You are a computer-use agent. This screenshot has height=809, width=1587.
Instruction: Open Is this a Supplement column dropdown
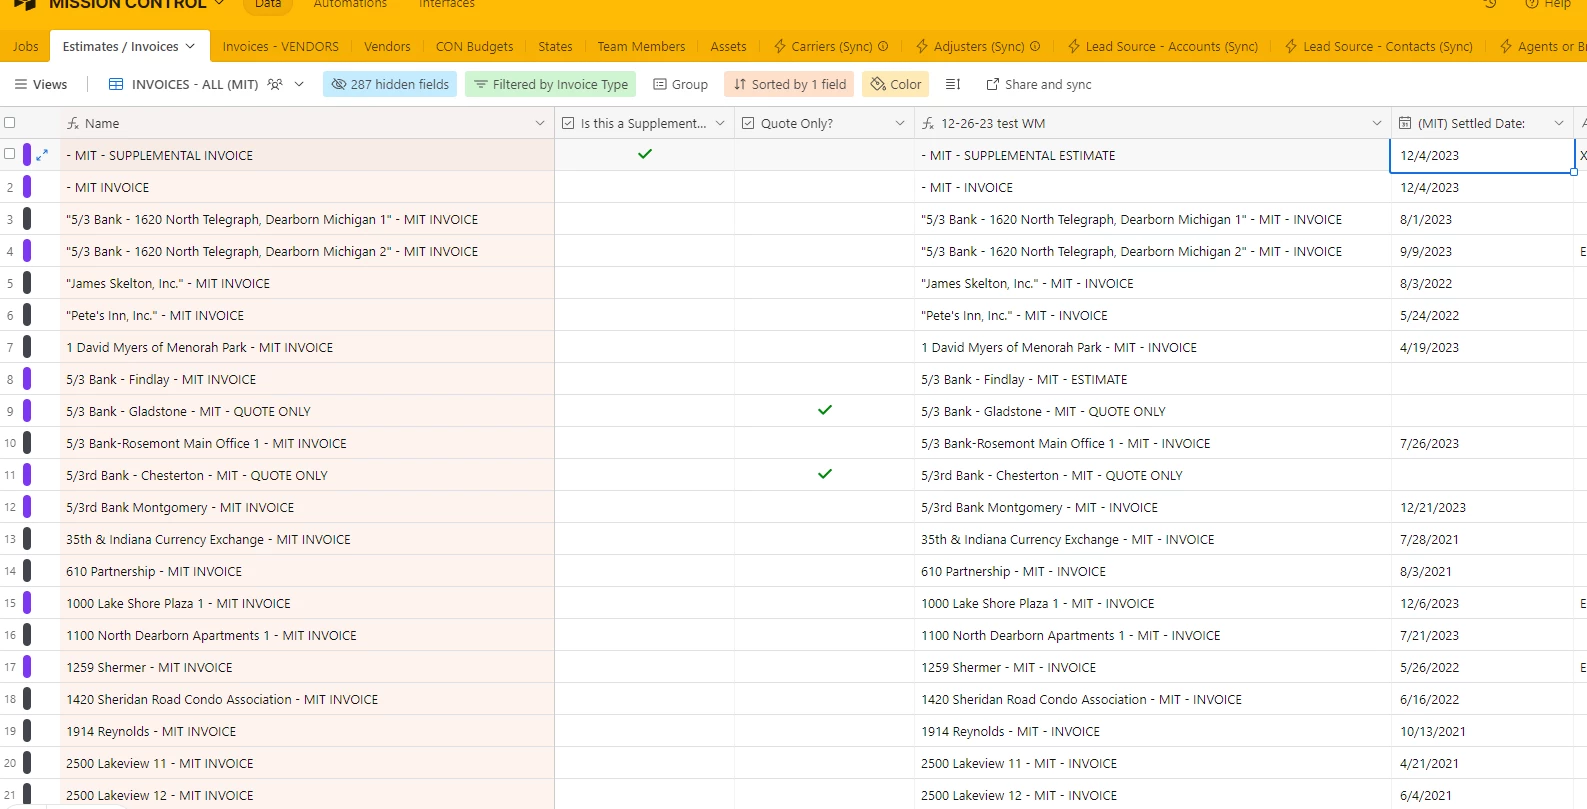(720, 124)
